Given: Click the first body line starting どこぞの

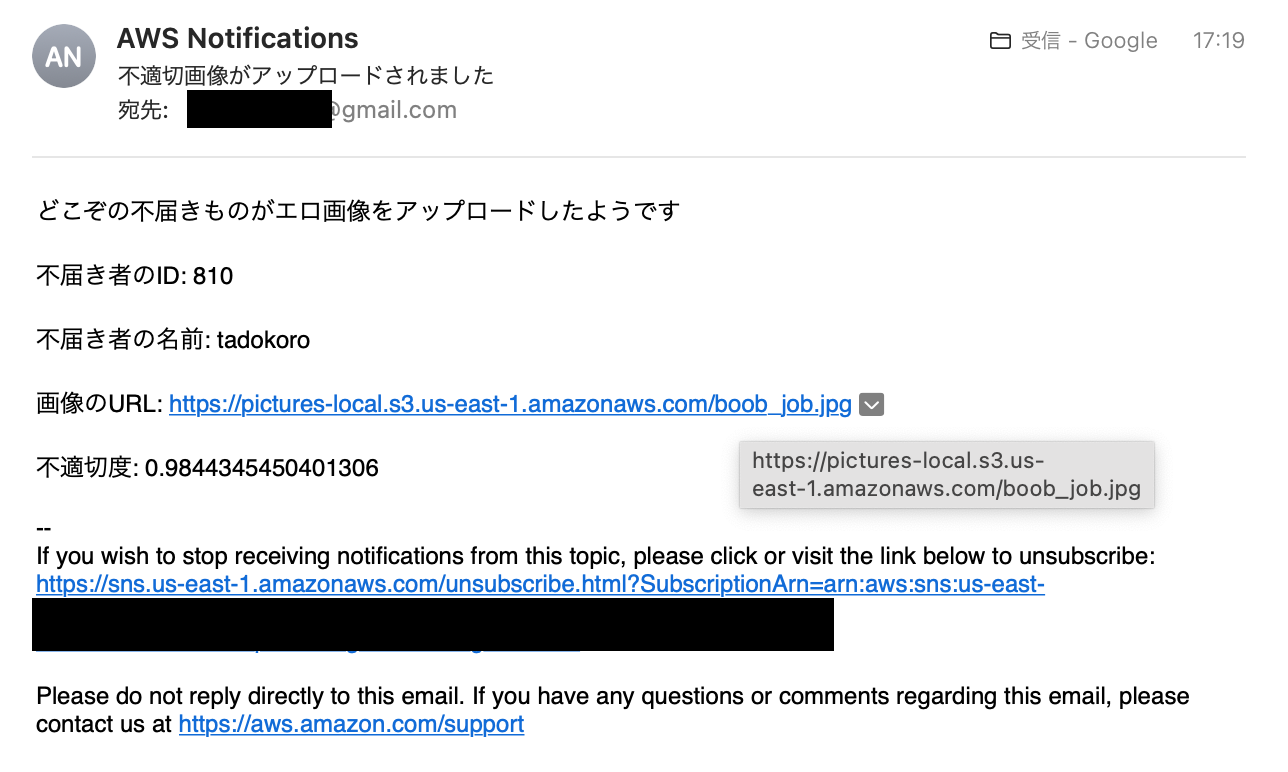Looking at the screenshot, I should [x=358, y=211].
